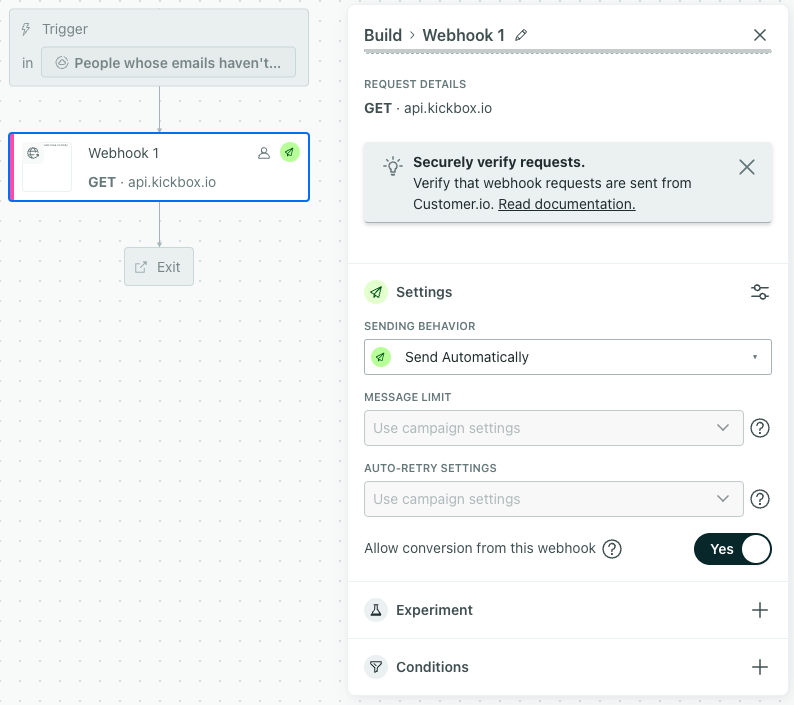The height and width of the screenshot is (705, 794).
Task: Click the Trigger lightning bolt icon
Action: 26,29
